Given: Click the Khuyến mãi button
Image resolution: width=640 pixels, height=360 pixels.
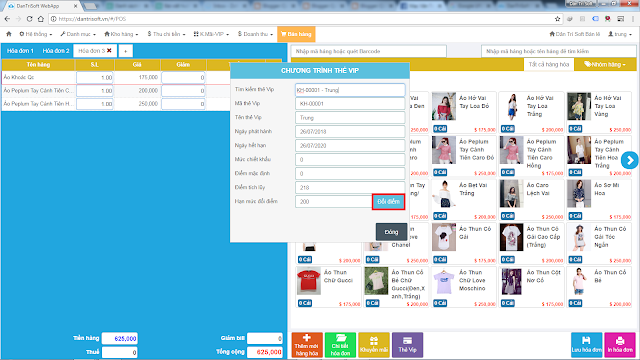Looking at the screenshot, I should pos(374,345).
